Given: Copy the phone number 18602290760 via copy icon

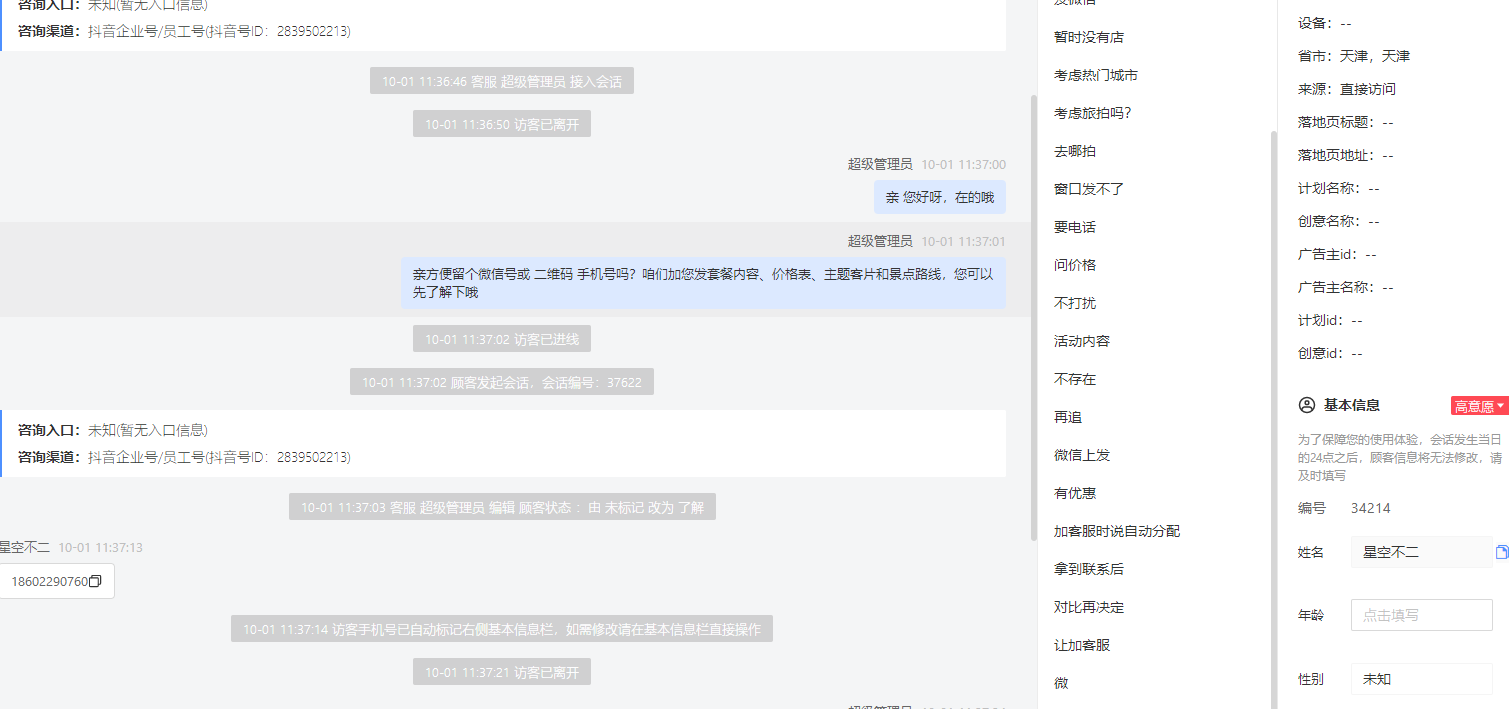Looking at the screenshot, I should (x=95, y=582).
